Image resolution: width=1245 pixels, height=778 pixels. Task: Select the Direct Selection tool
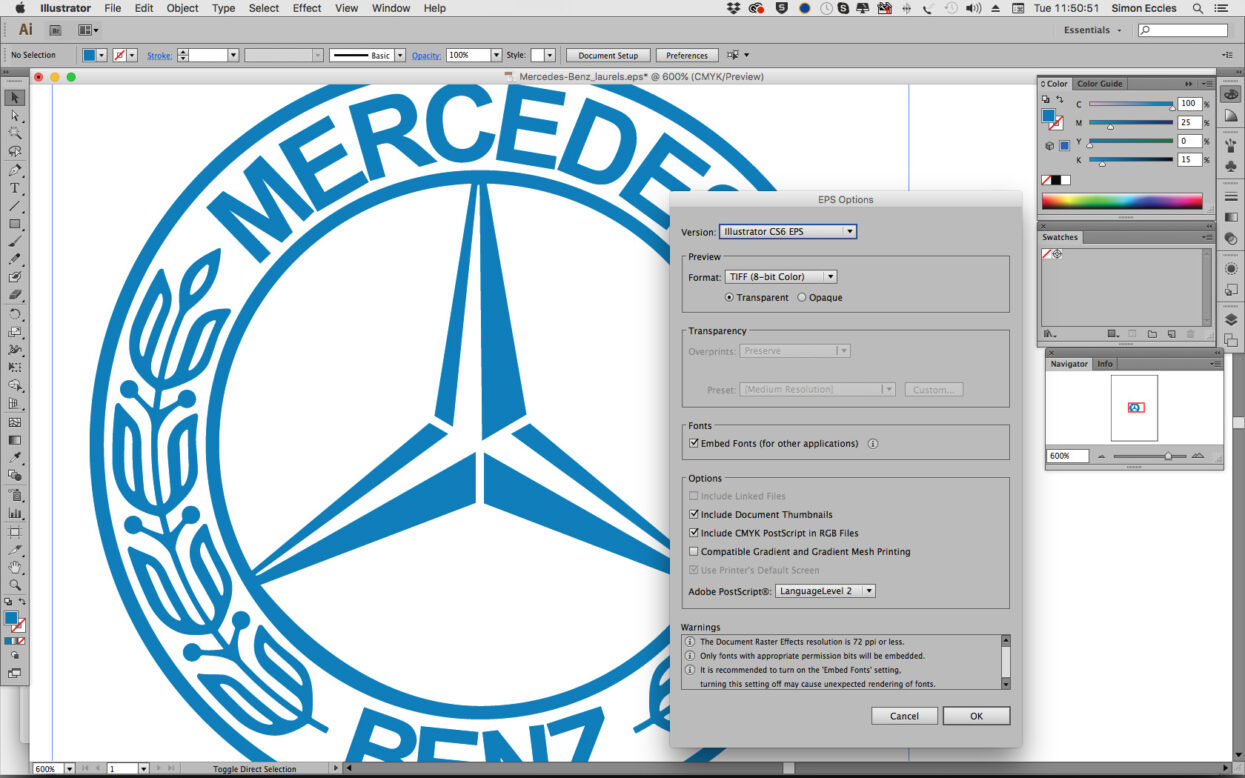[x=15, y=116]
